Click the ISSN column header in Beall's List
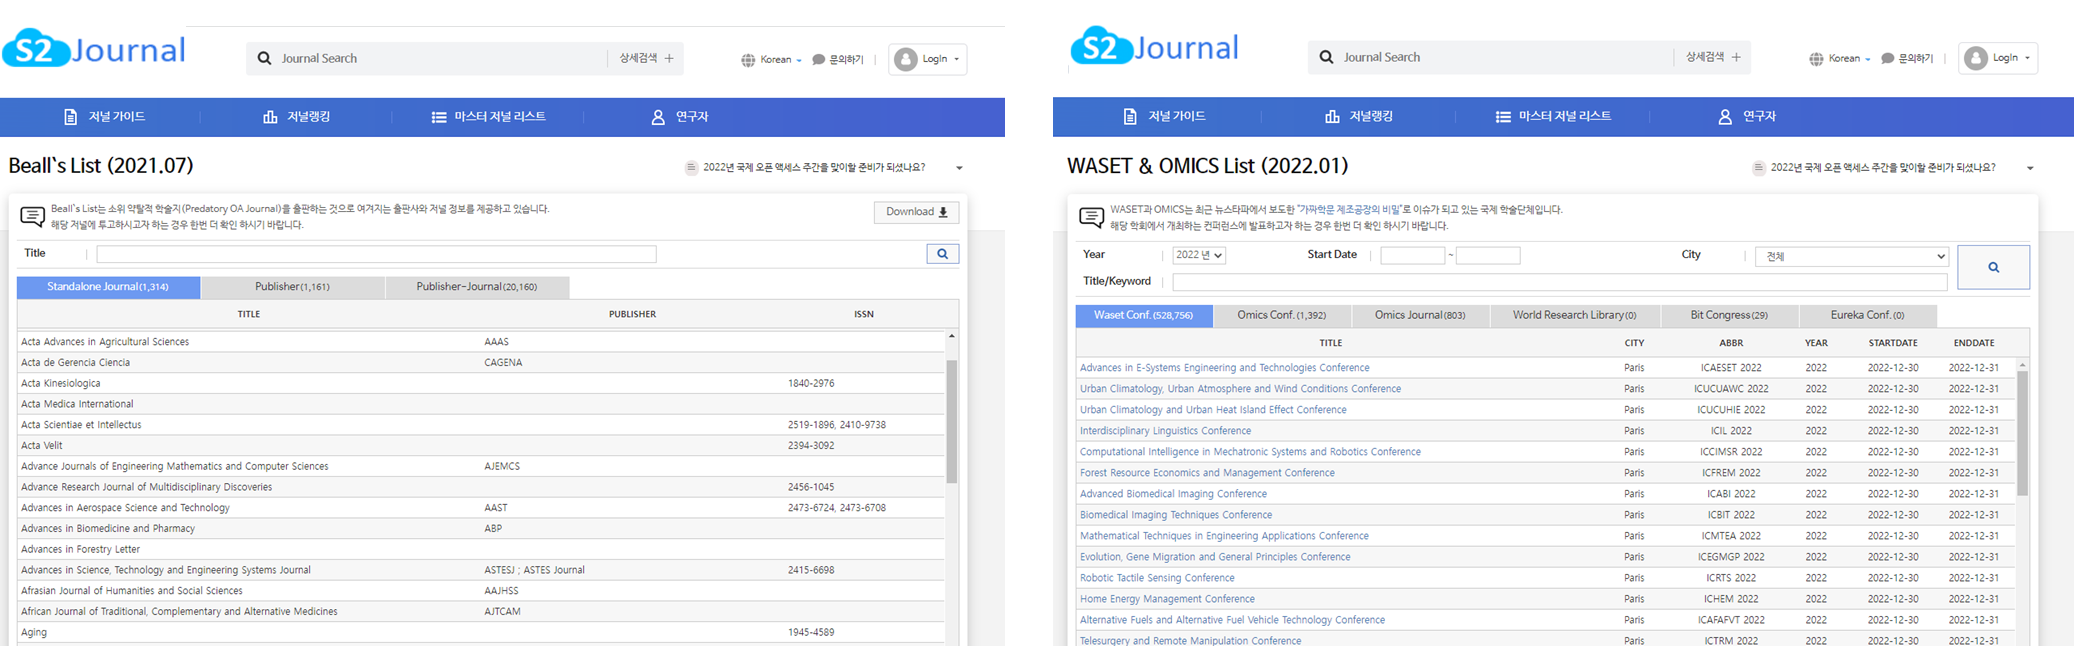2074x646 pixels. 864,314
